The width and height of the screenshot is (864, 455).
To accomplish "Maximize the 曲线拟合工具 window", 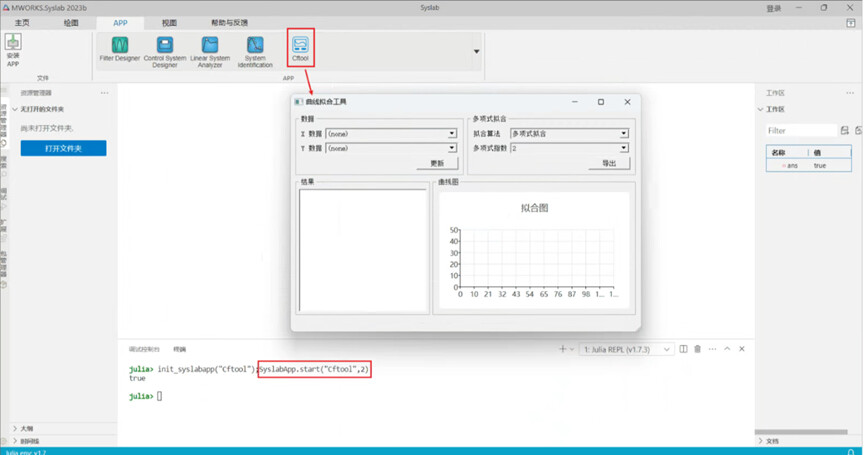I will (x=601, y=102).
